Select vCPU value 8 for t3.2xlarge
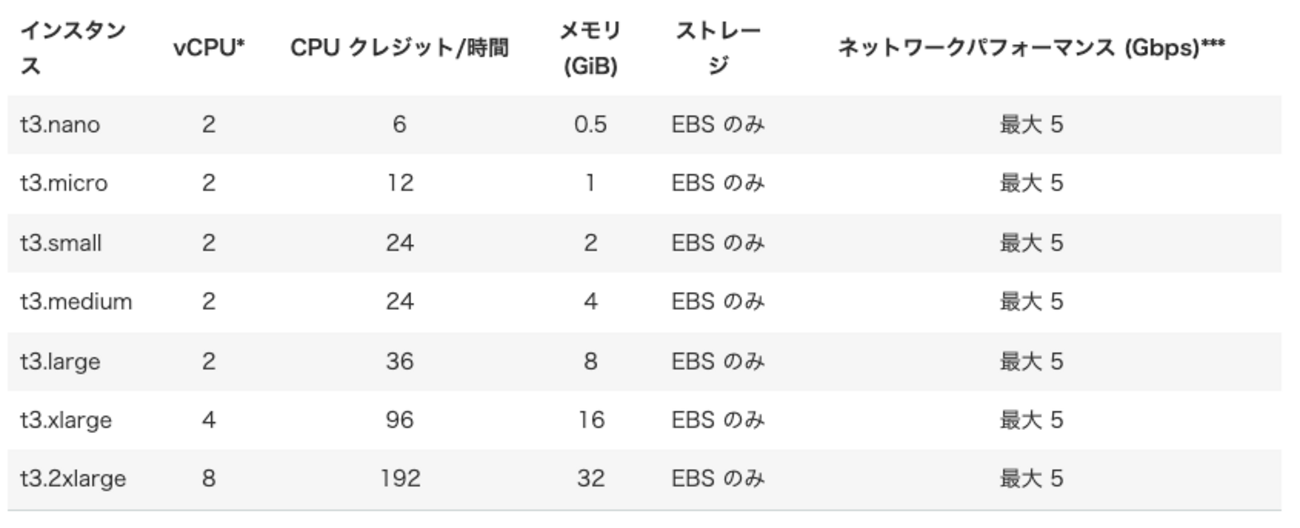1300x528 pixels. 208,479
